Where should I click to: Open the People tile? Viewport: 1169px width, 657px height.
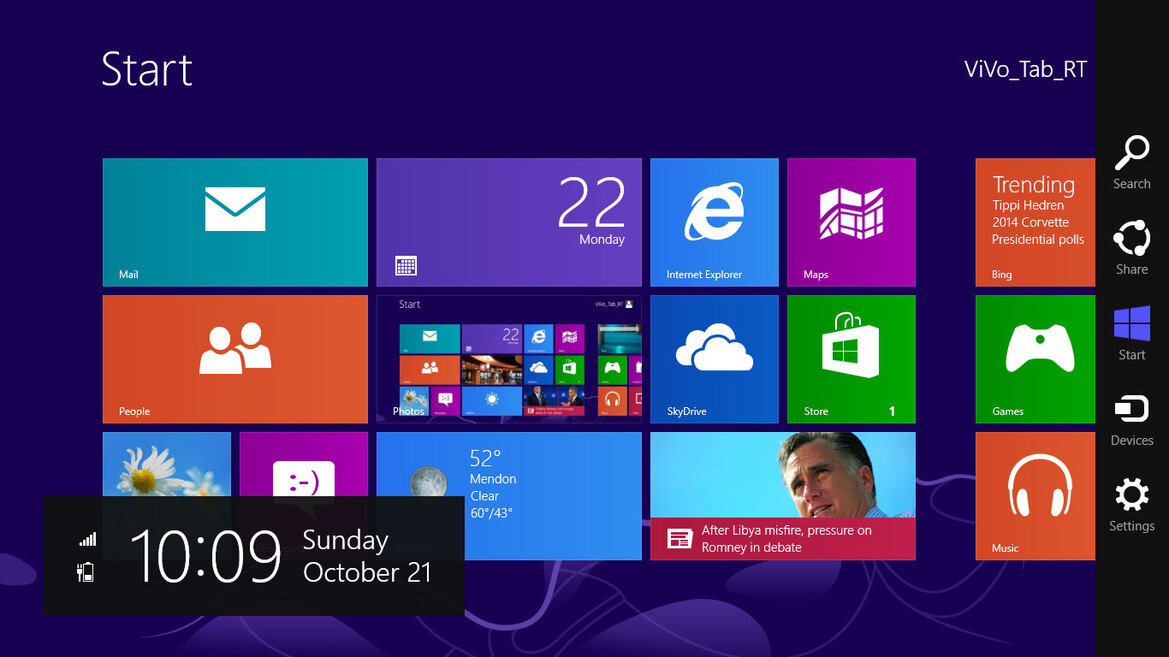pyautogui.click(x=235, y=359)
